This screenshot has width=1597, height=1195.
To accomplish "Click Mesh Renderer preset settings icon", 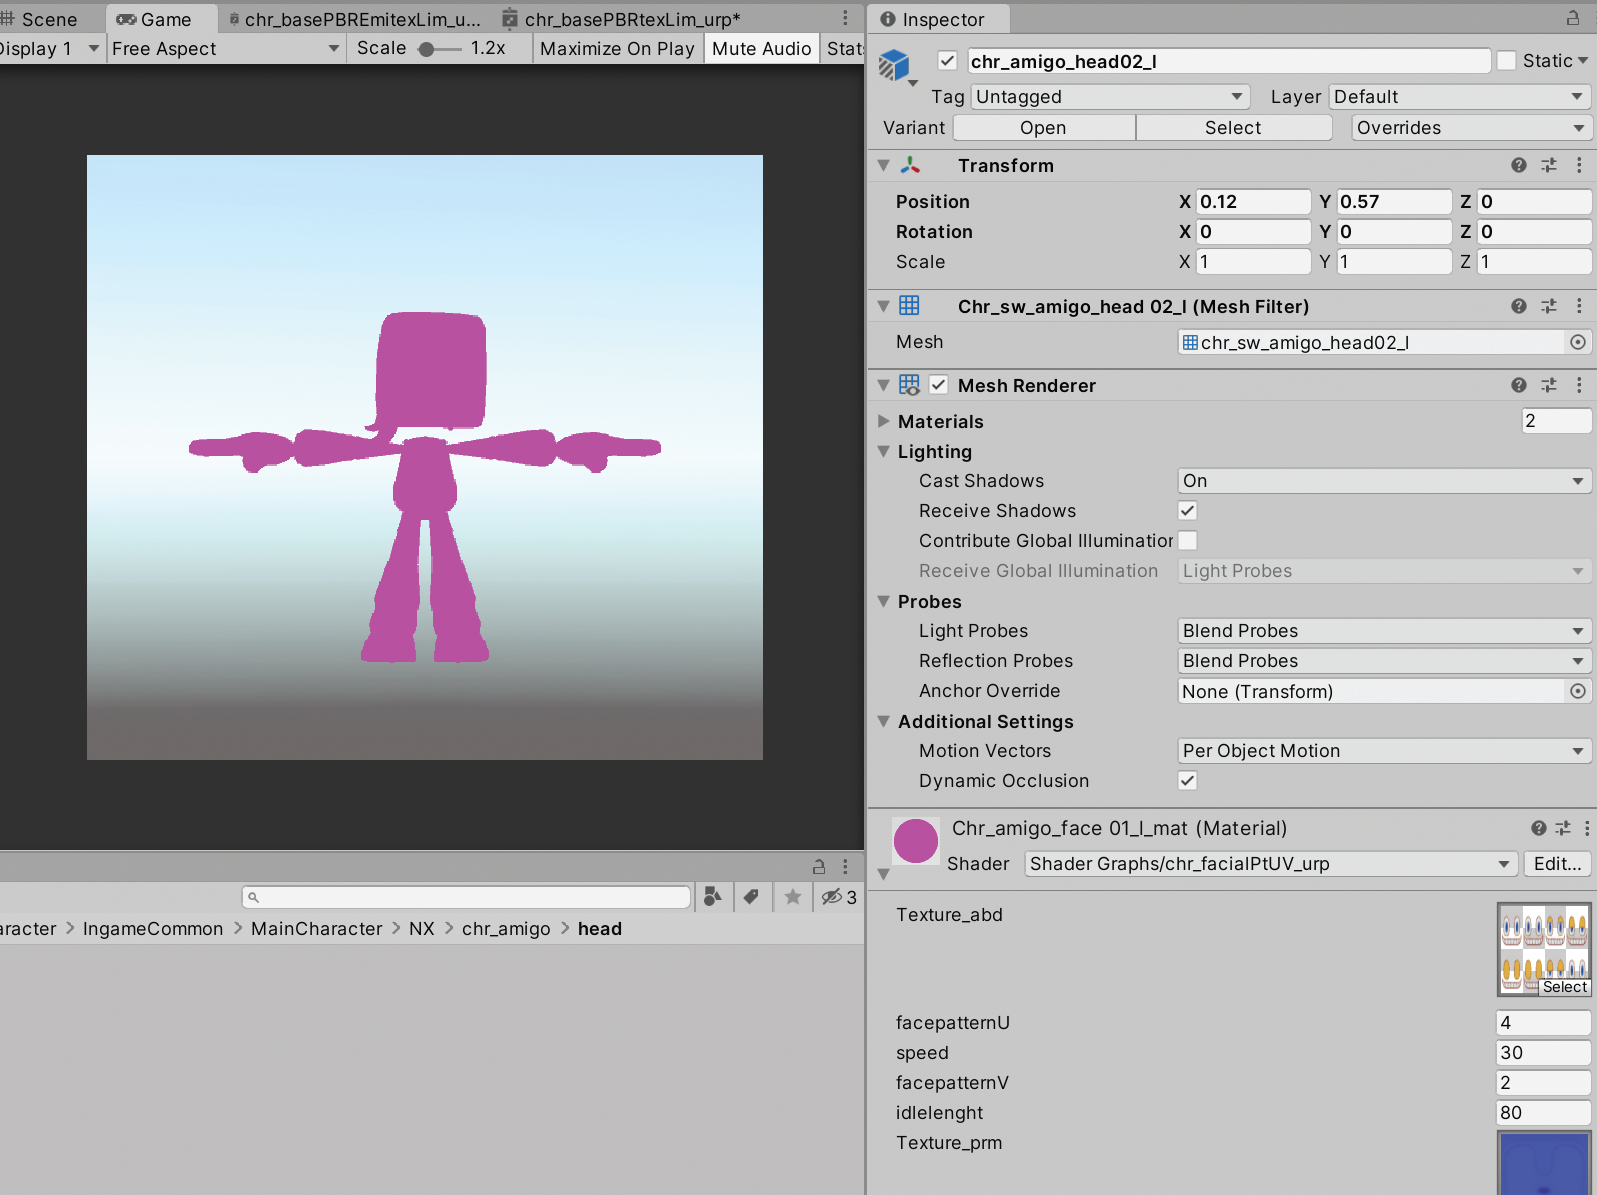I will click(1549, 386).
